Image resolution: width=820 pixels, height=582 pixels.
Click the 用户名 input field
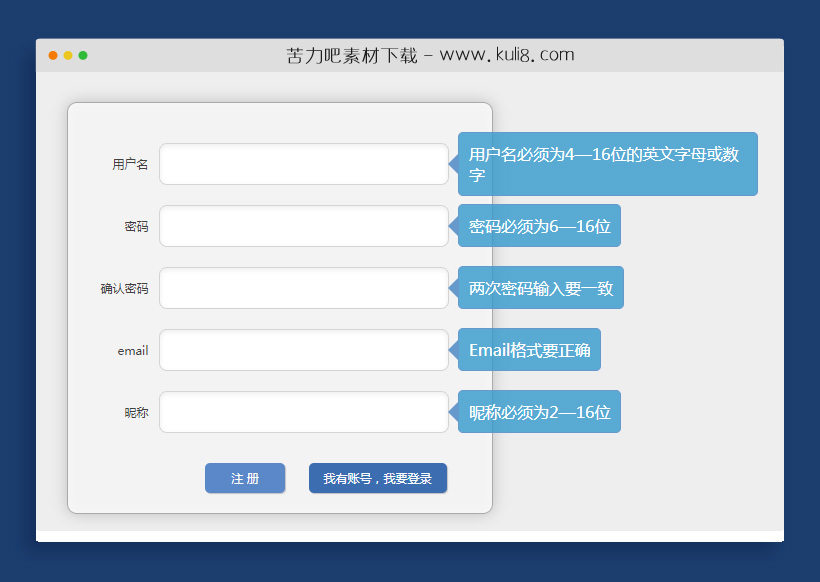point(304,164)
